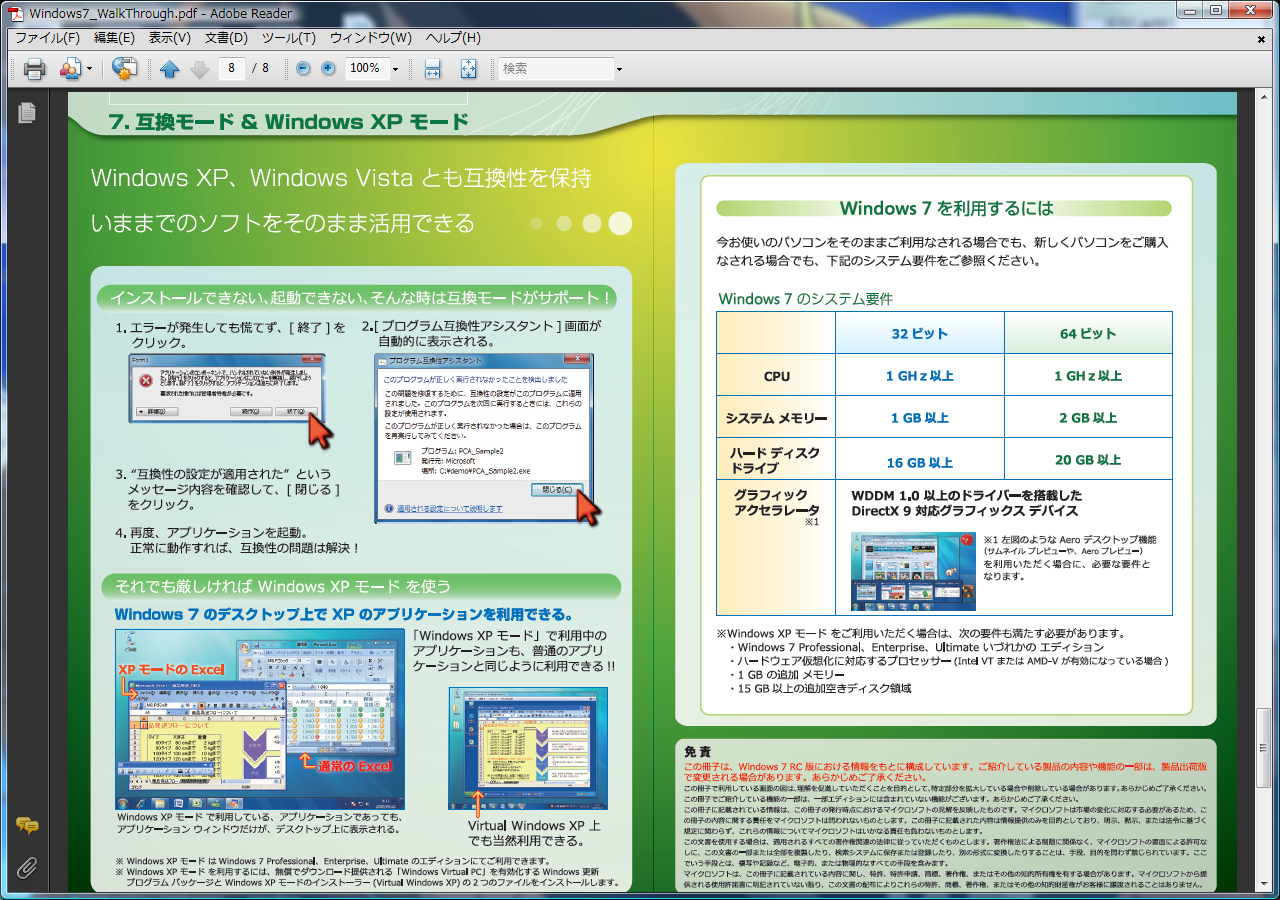Click the Adobe PDF icon in title bar

[x=16, y=13]
